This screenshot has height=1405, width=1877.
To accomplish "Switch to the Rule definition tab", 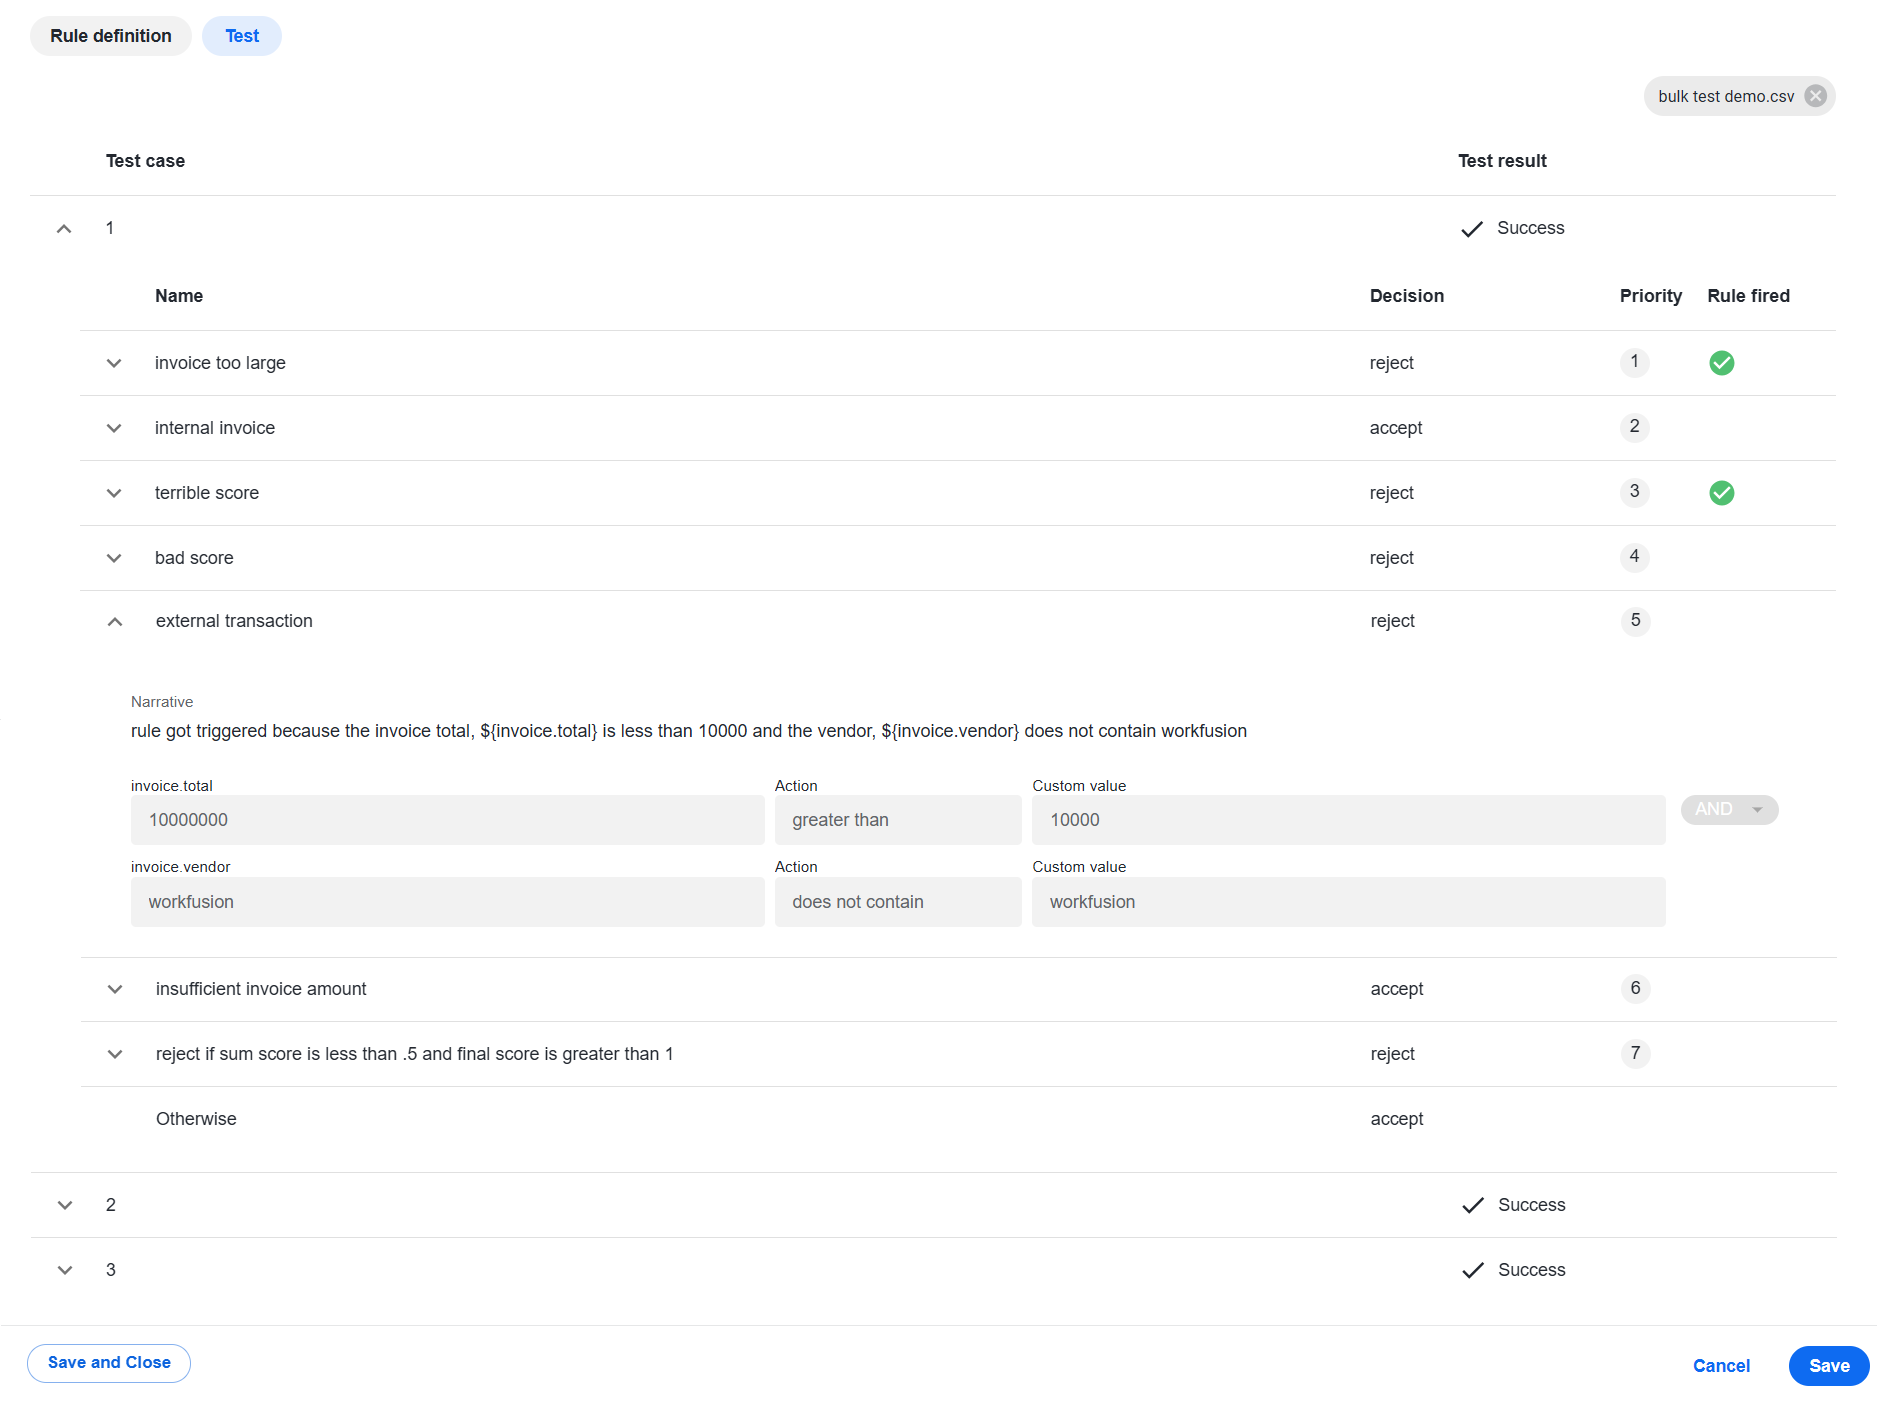I will tap(111, 36).
